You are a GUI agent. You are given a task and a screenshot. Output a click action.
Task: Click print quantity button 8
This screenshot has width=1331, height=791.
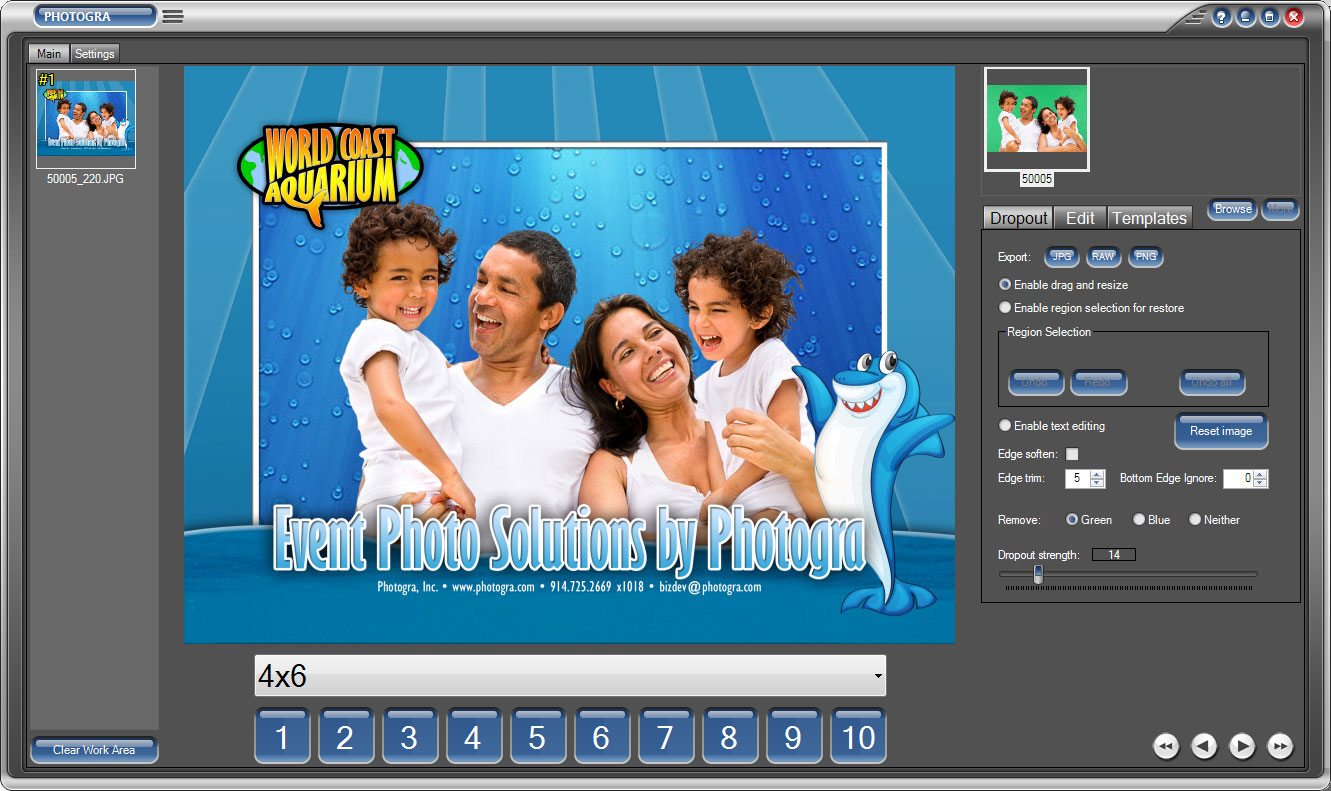pos(730,737)
